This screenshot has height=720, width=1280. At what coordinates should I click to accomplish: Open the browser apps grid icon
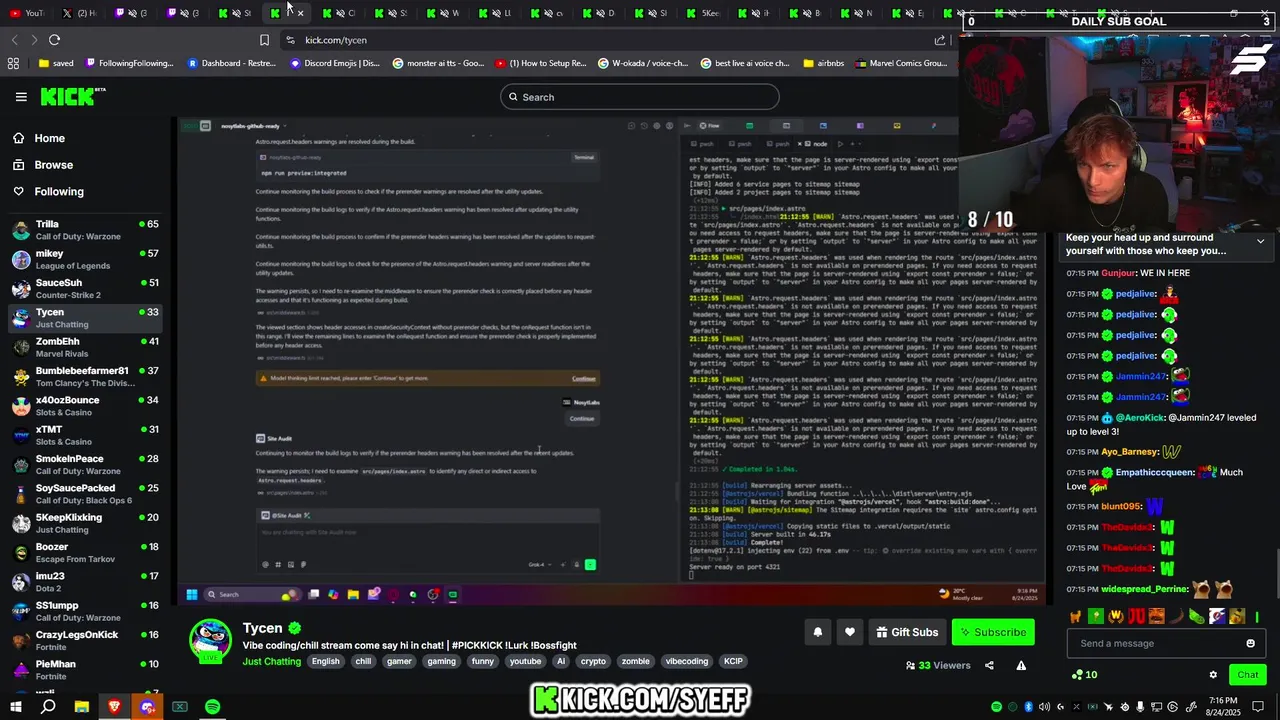point(13,63)
